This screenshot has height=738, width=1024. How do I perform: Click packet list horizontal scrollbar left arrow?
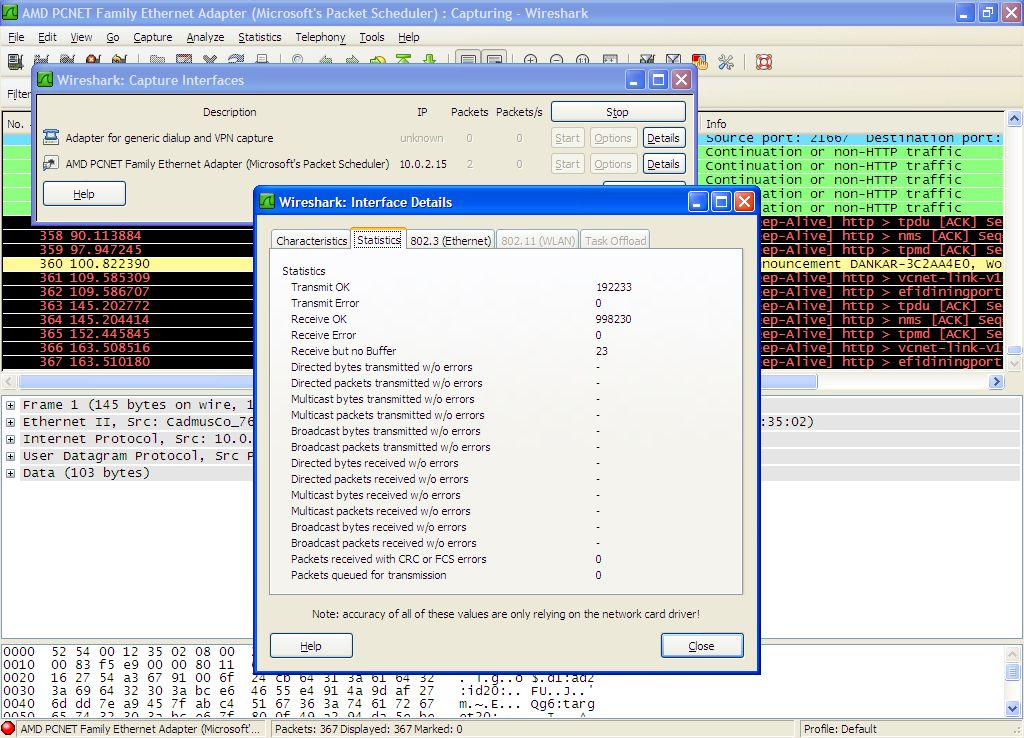coord(9,381)
